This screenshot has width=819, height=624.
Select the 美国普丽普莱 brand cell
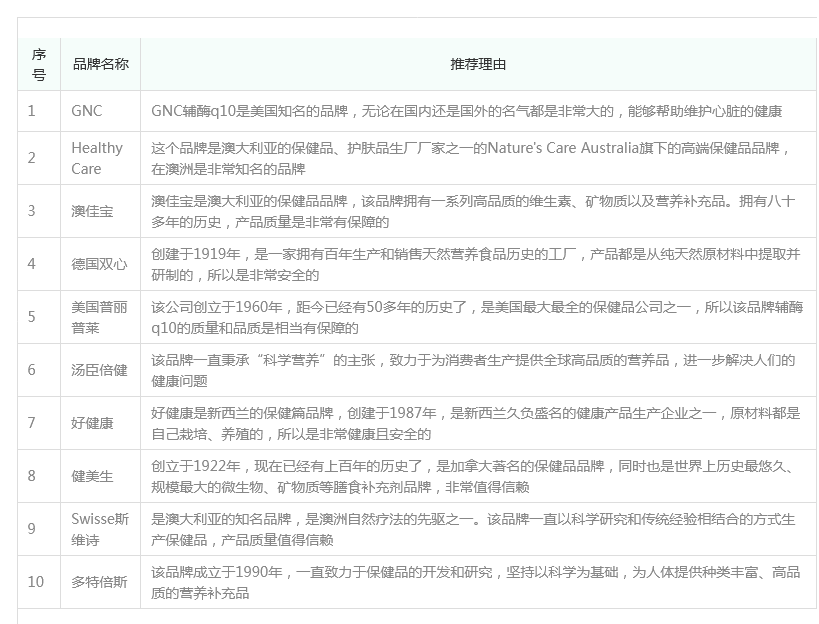coord(99,317)
